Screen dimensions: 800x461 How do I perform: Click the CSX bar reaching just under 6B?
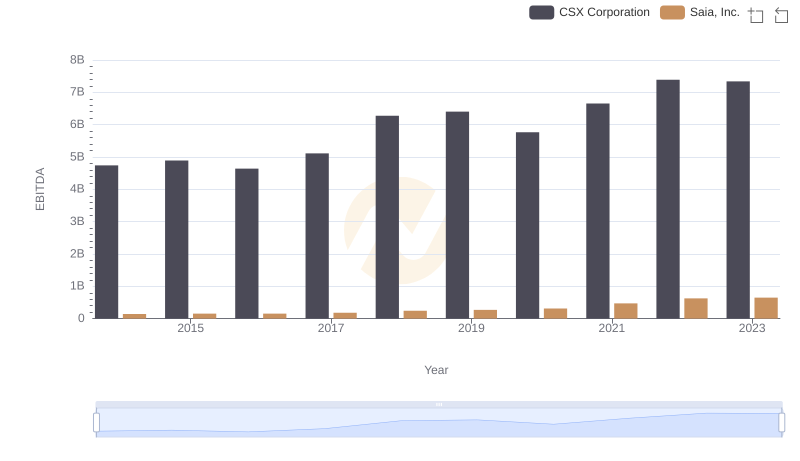tap(528, 225)
